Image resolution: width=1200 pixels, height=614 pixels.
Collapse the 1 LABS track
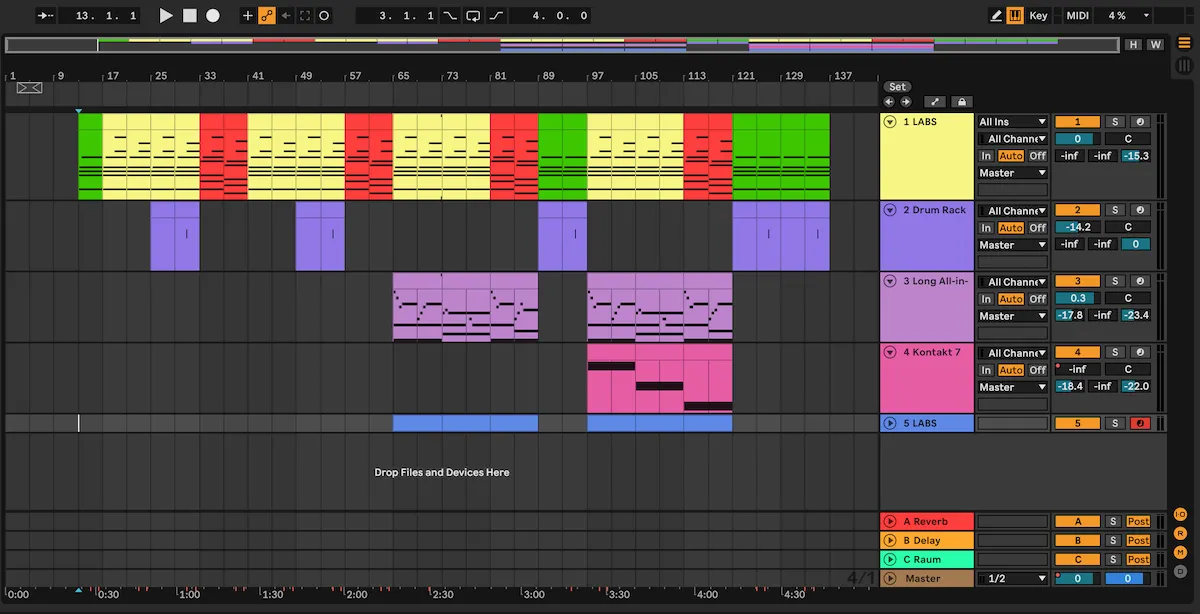890,122
